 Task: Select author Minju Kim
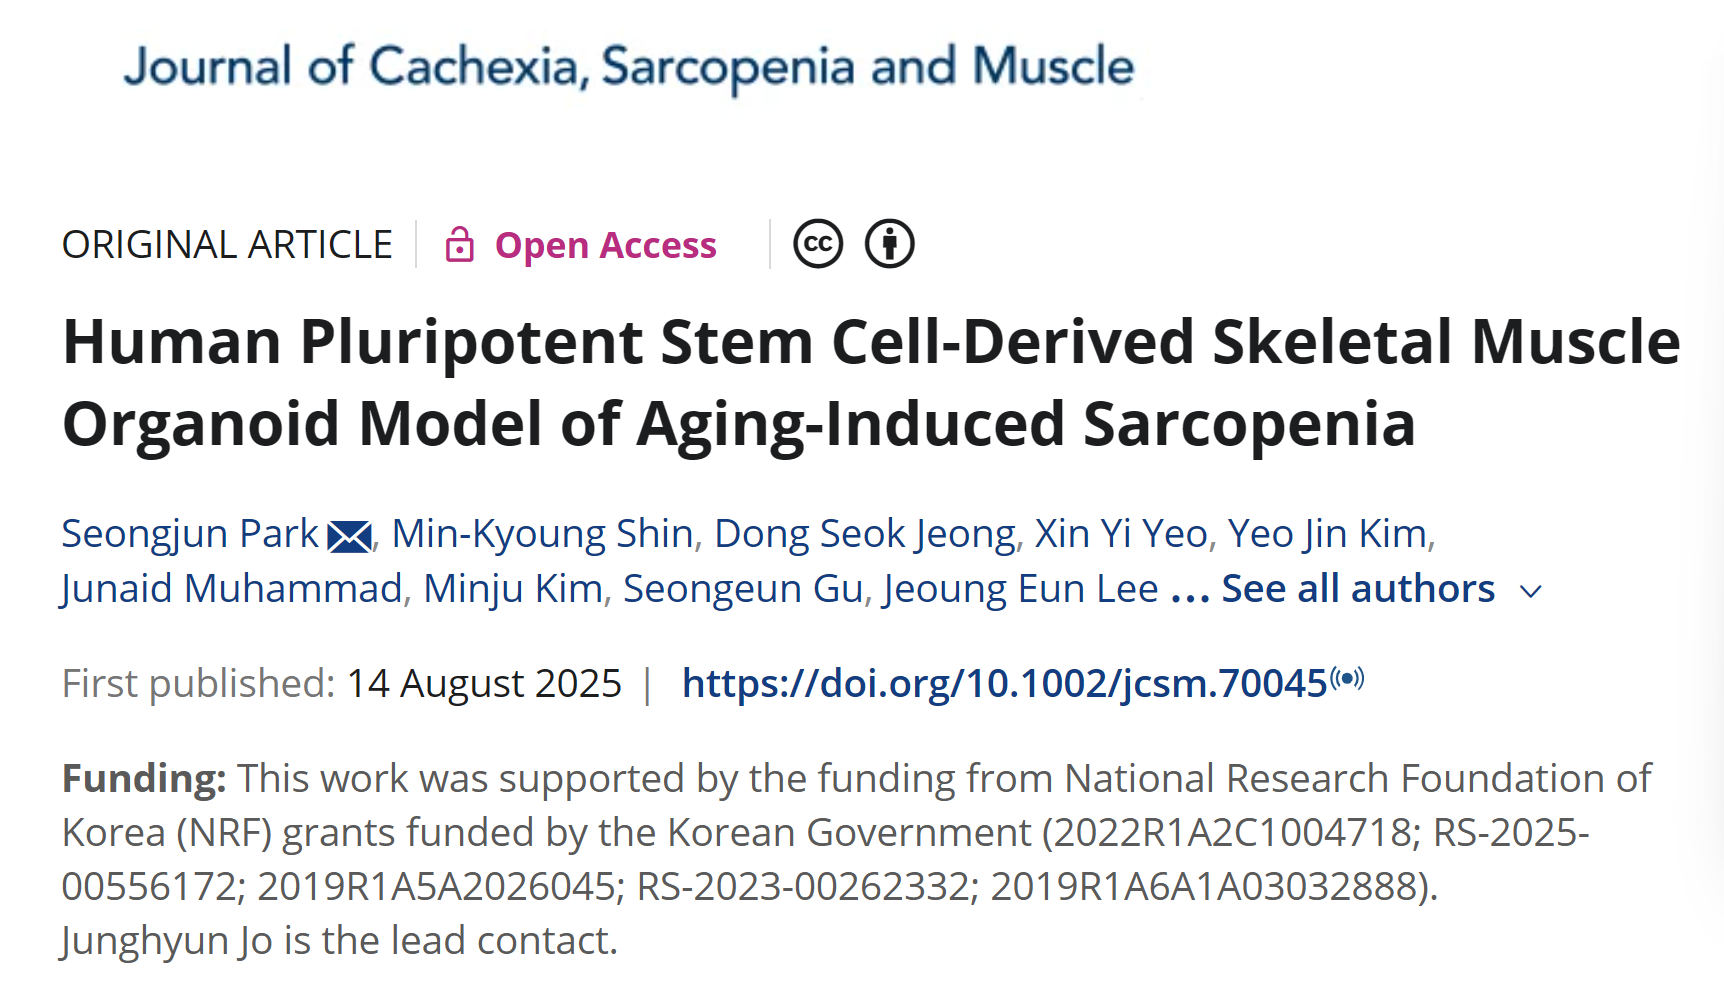(513, 589)
